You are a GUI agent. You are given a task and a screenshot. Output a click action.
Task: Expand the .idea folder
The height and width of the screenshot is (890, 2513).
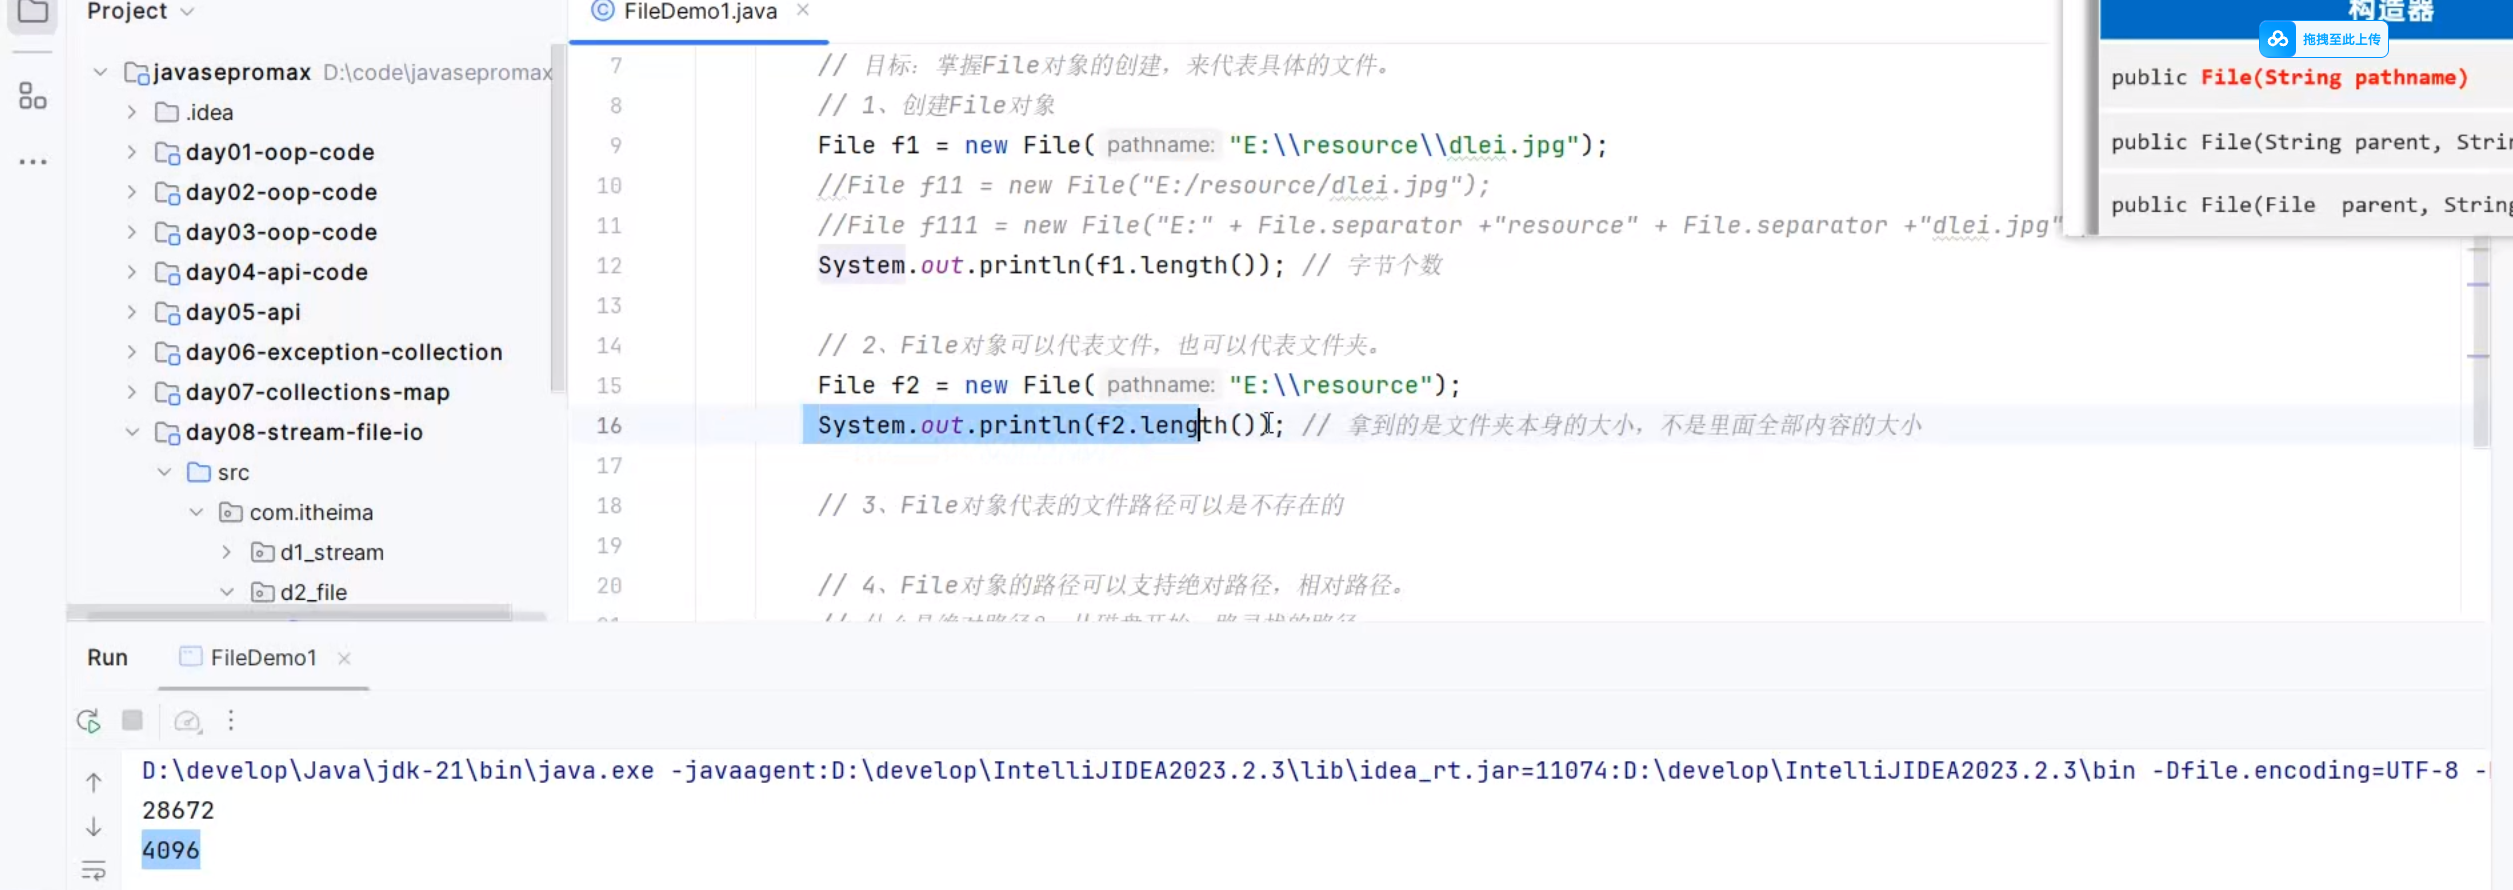point(131,112)
